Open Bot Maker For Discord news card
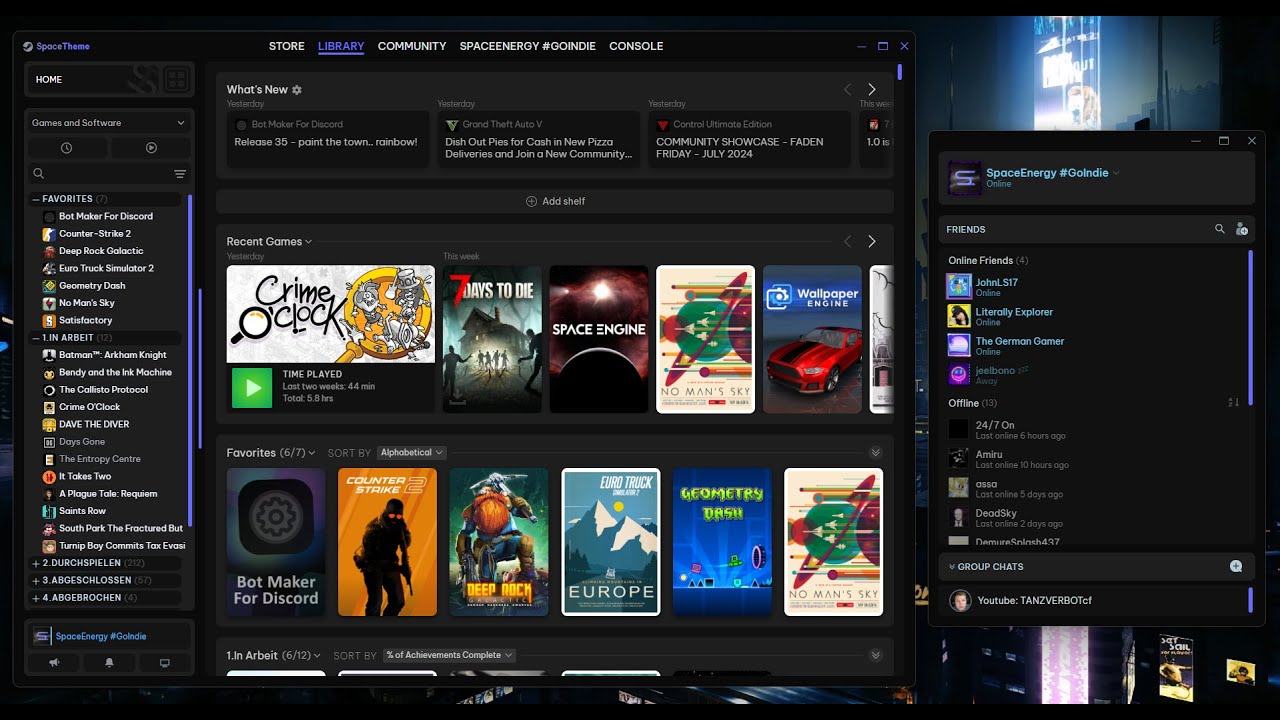1280x720 pixels. (327, 139)
